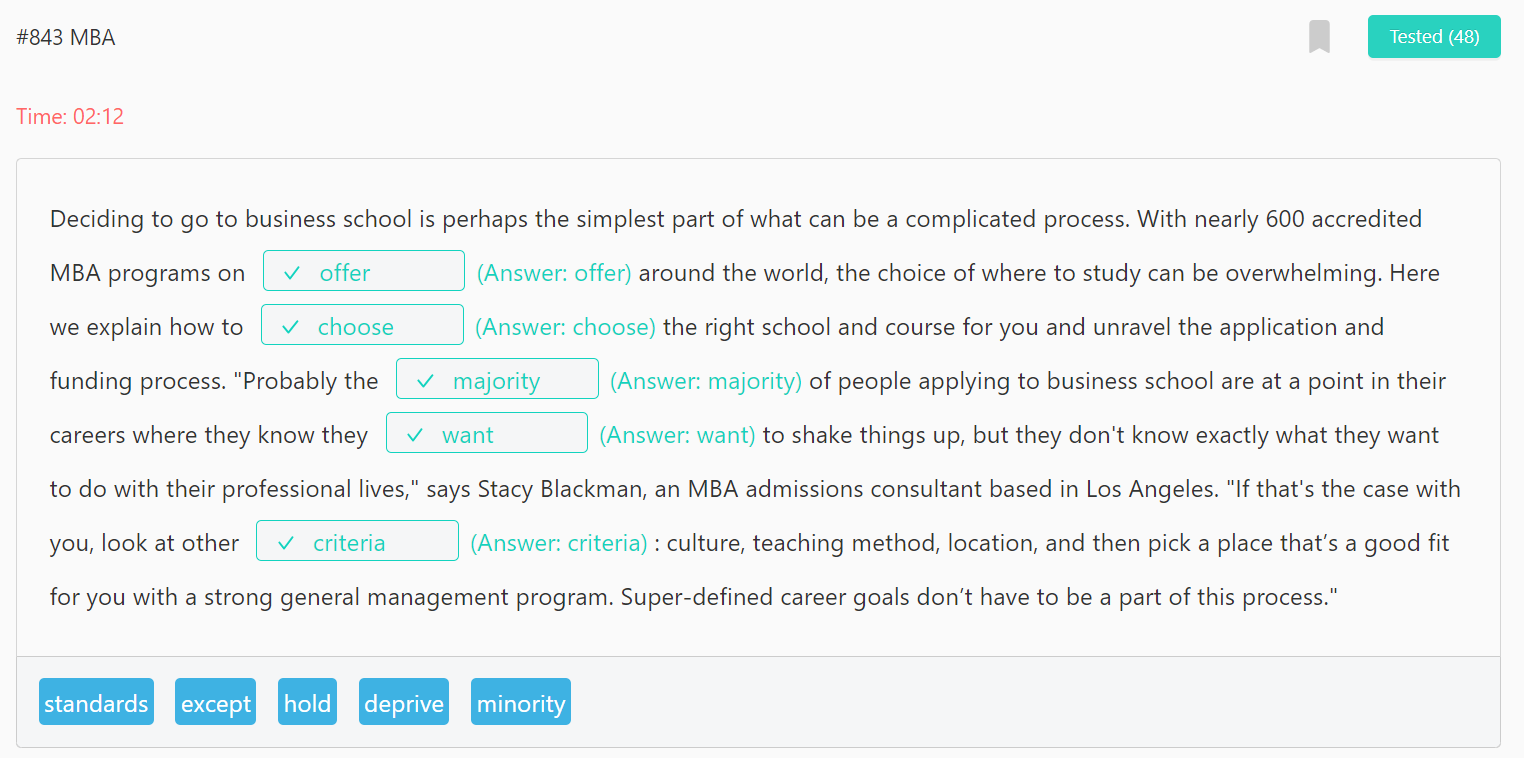Click the red Time: 02:12 timer
The image size is (1524, 758).
tap(70, 116)
